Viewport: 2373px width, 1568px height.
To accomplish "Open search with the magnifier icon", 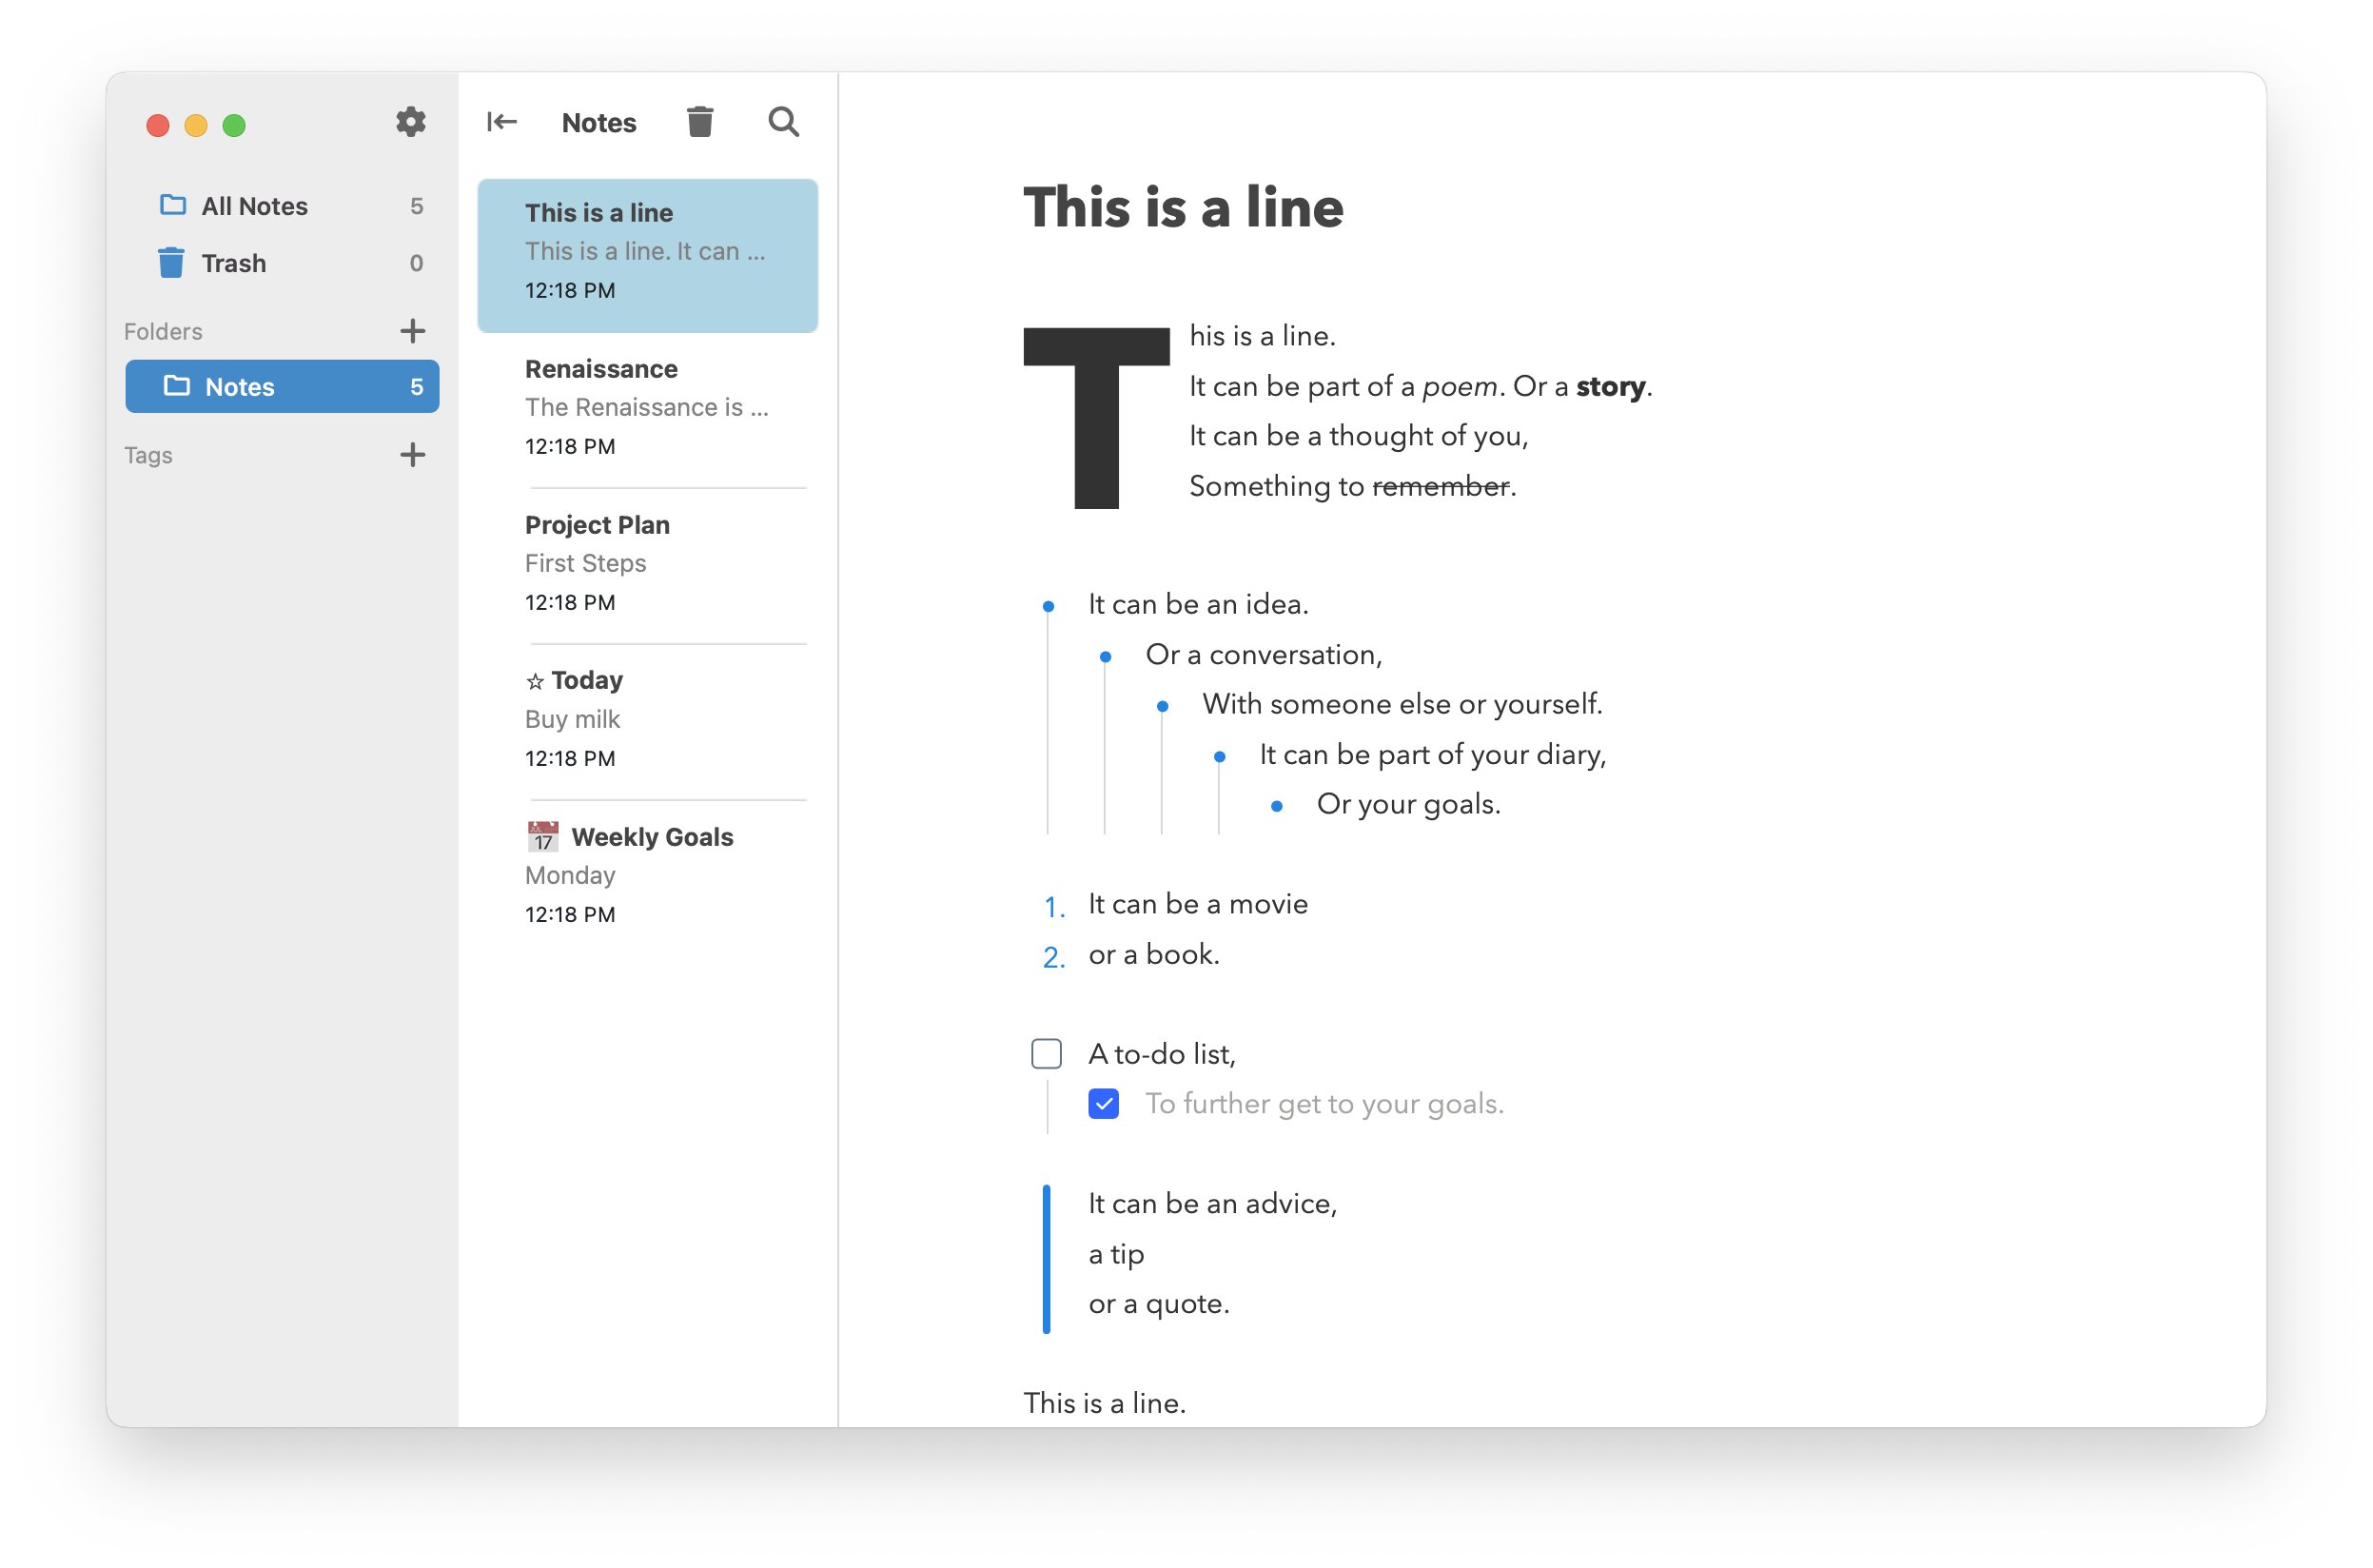I will tap(784, 122).
